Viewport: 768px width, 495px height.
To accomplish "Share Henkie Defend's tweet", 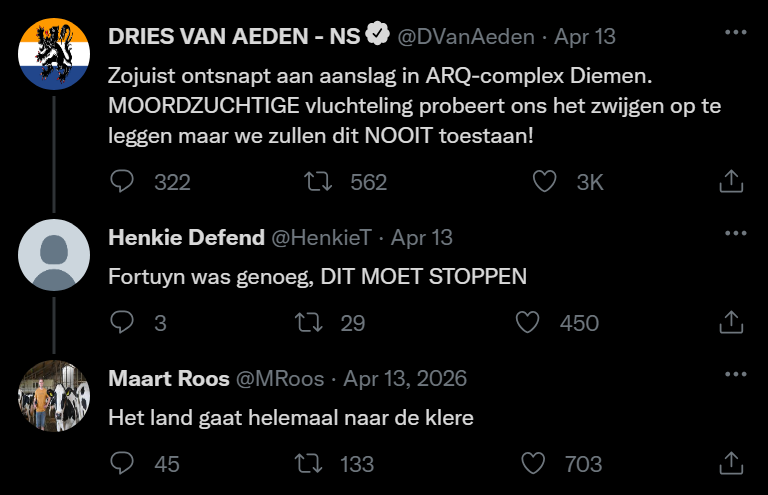I will tap(731, 322).
